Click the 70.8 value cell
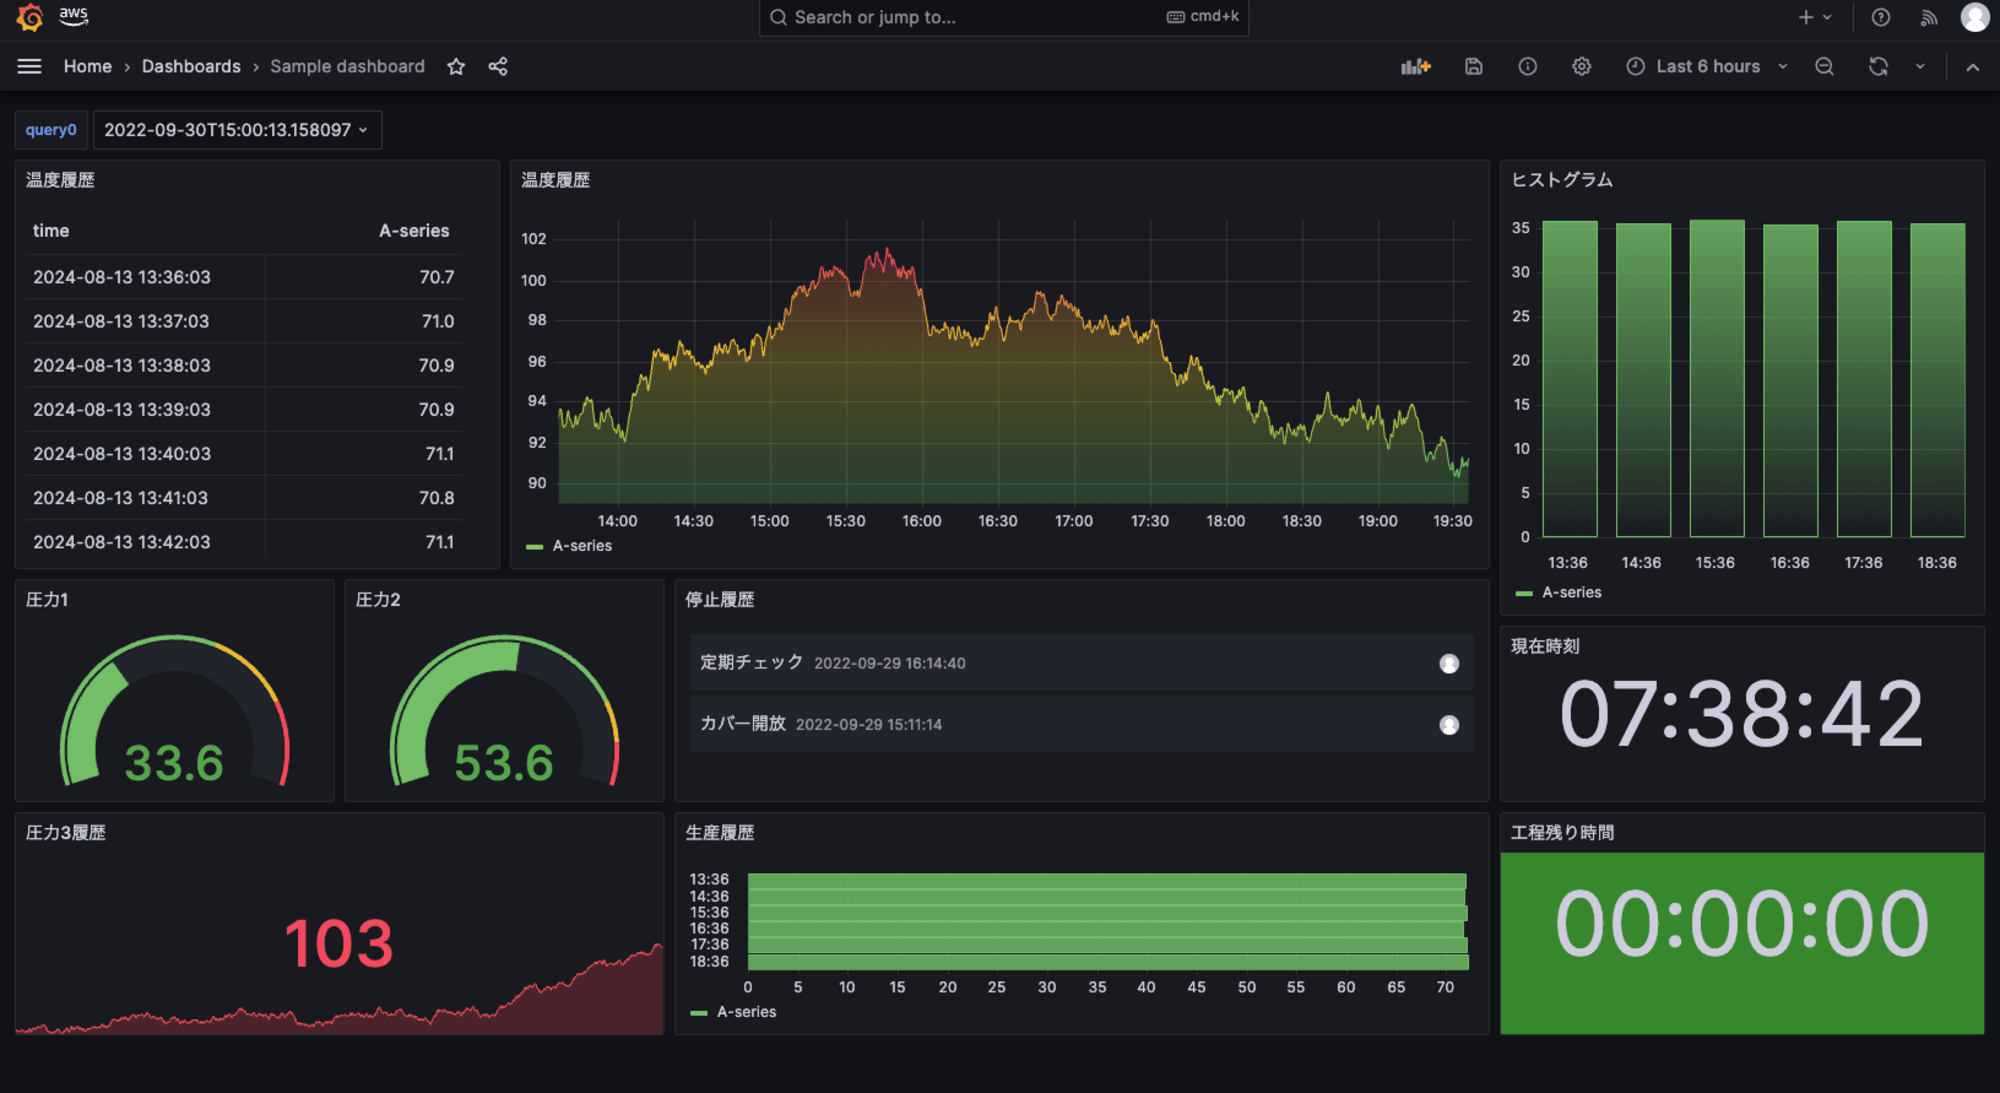This screenshot has width=2000, height=1093. 363,498
